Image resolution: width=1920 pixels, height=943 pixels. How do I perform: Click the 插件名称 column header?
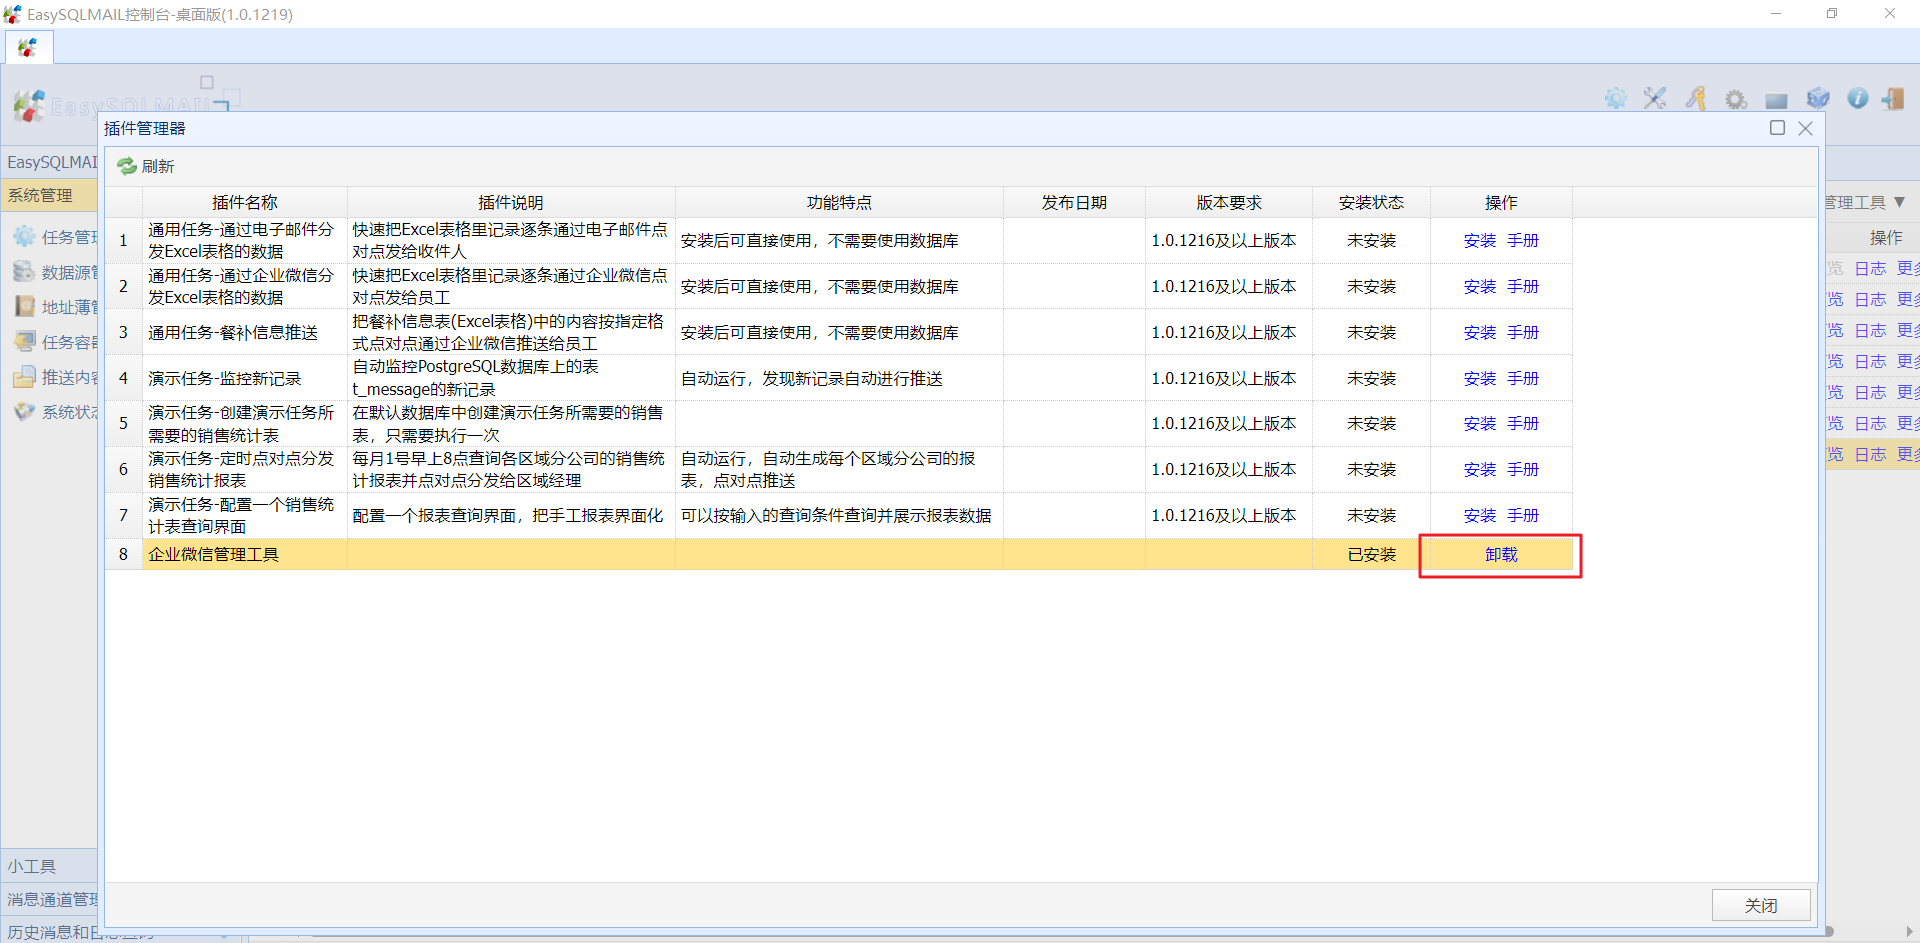pos(245,202)
